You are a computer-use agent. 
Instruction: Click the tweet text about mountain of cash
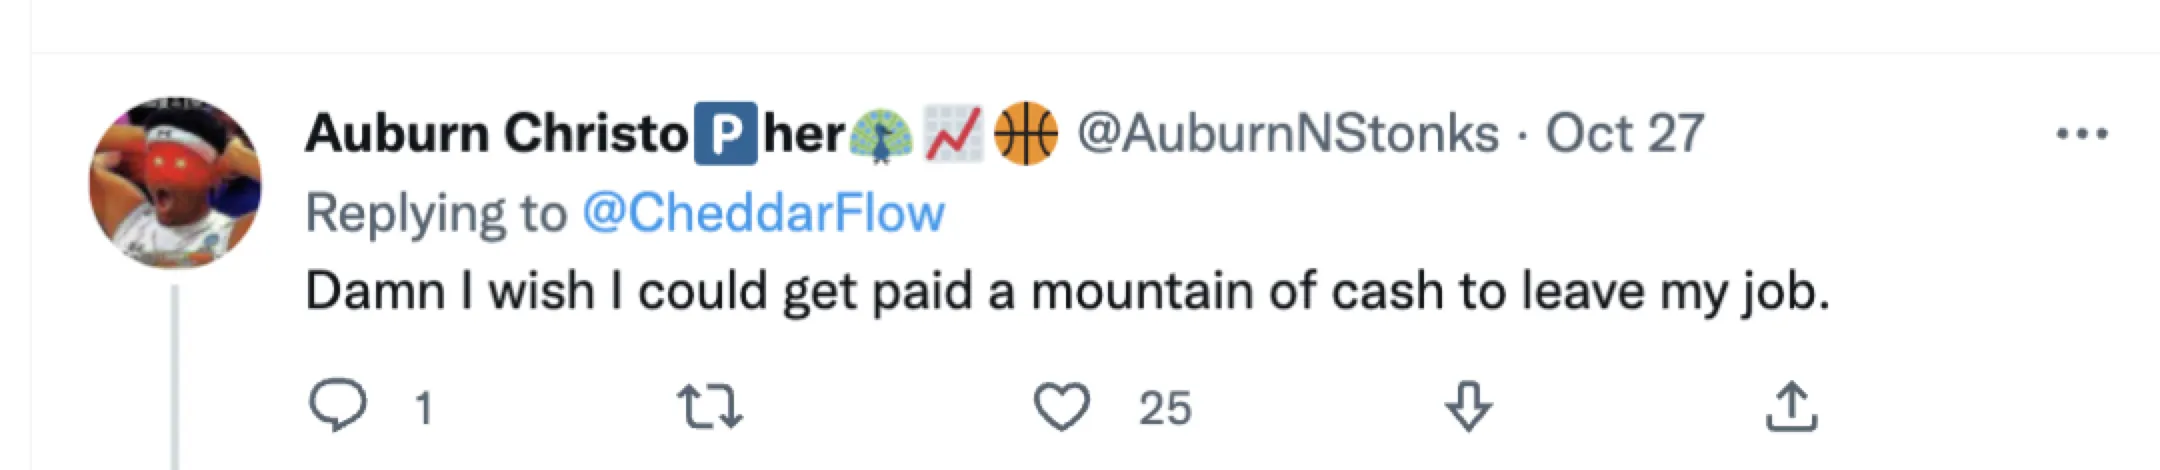tap(1066, 292)
